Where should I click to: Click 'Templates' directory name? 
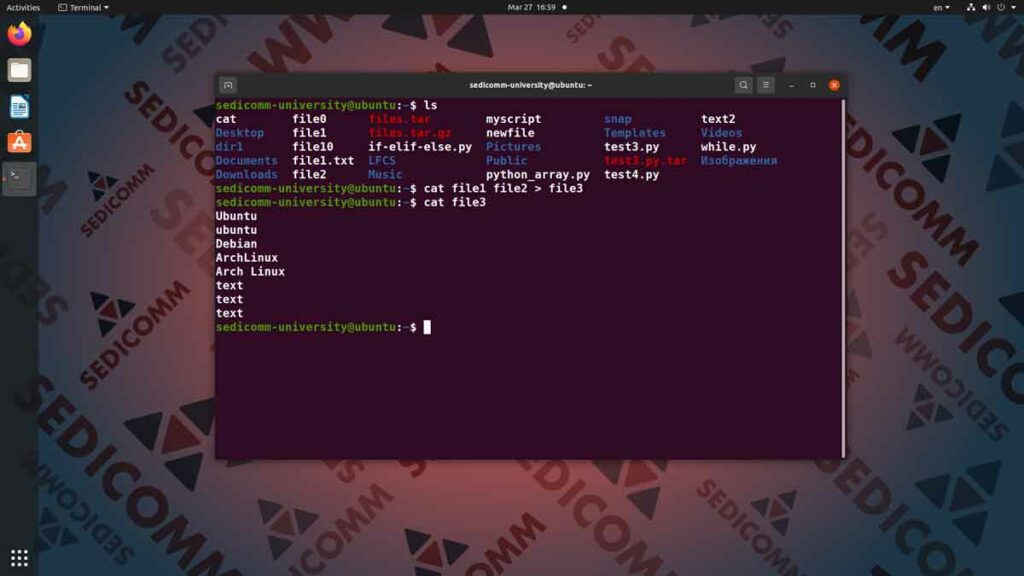[x=635, y=133]
